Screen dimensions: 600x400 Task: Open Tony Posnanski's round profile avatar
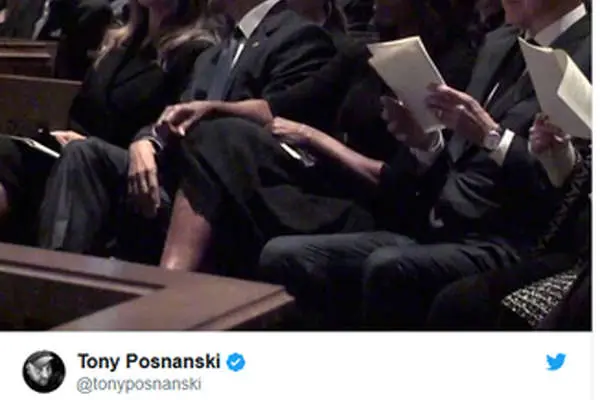[44, 371]
